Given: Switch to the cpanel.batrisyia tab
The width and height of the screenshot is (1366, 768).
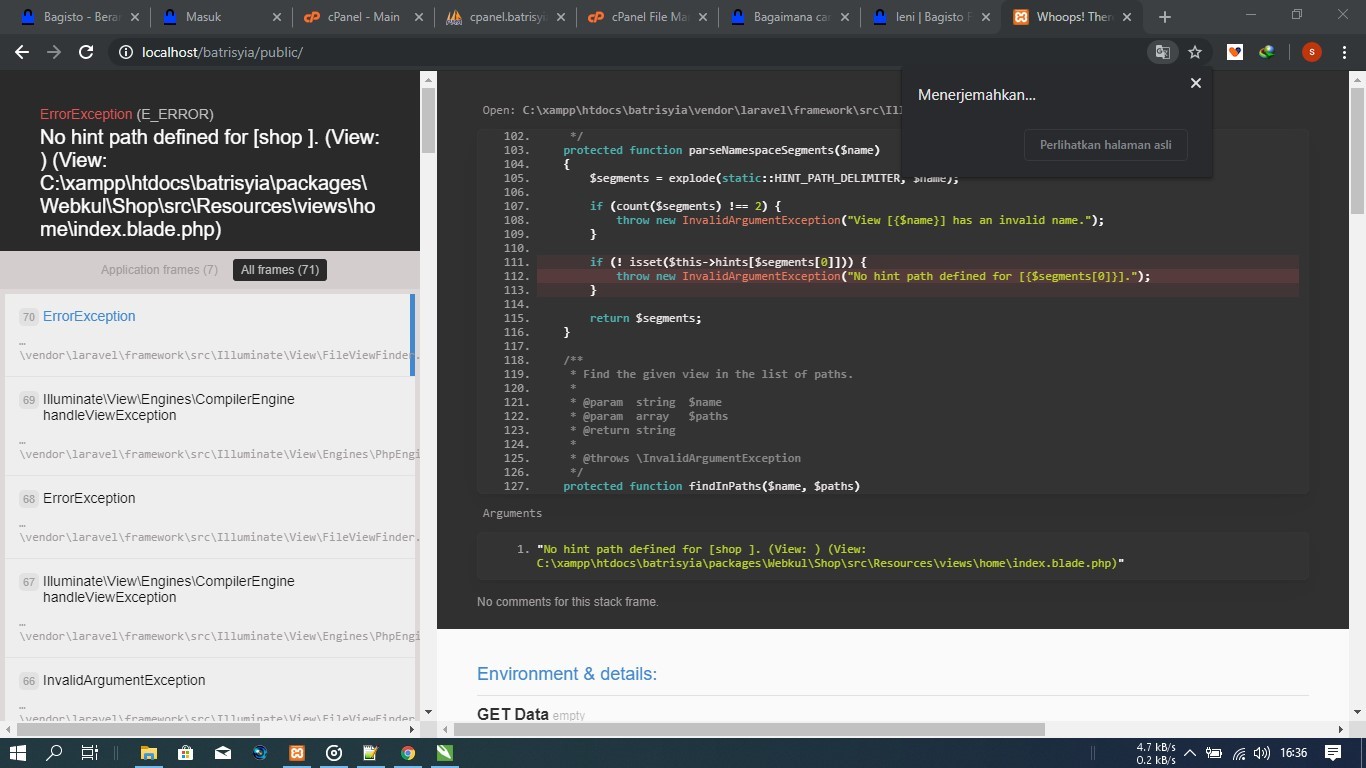Looking at the screenshot, I should pos(508,17).
